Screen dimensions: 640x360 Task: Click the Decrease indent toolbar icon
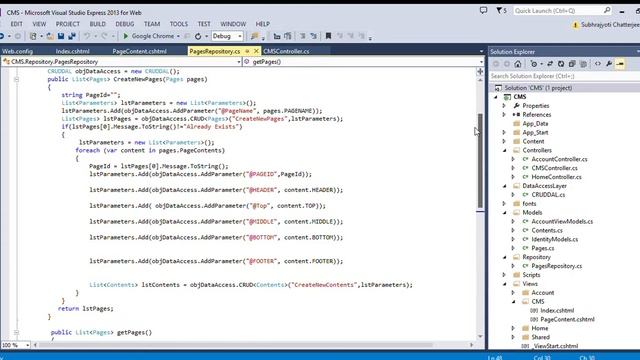302,36
